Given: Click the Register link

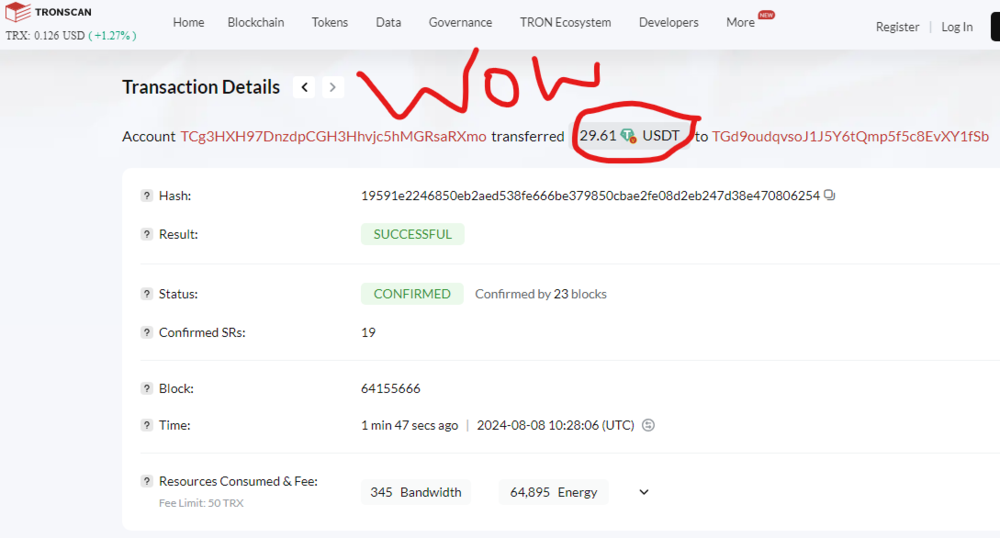Looking at the screenshot, I should tap(897, 27).
